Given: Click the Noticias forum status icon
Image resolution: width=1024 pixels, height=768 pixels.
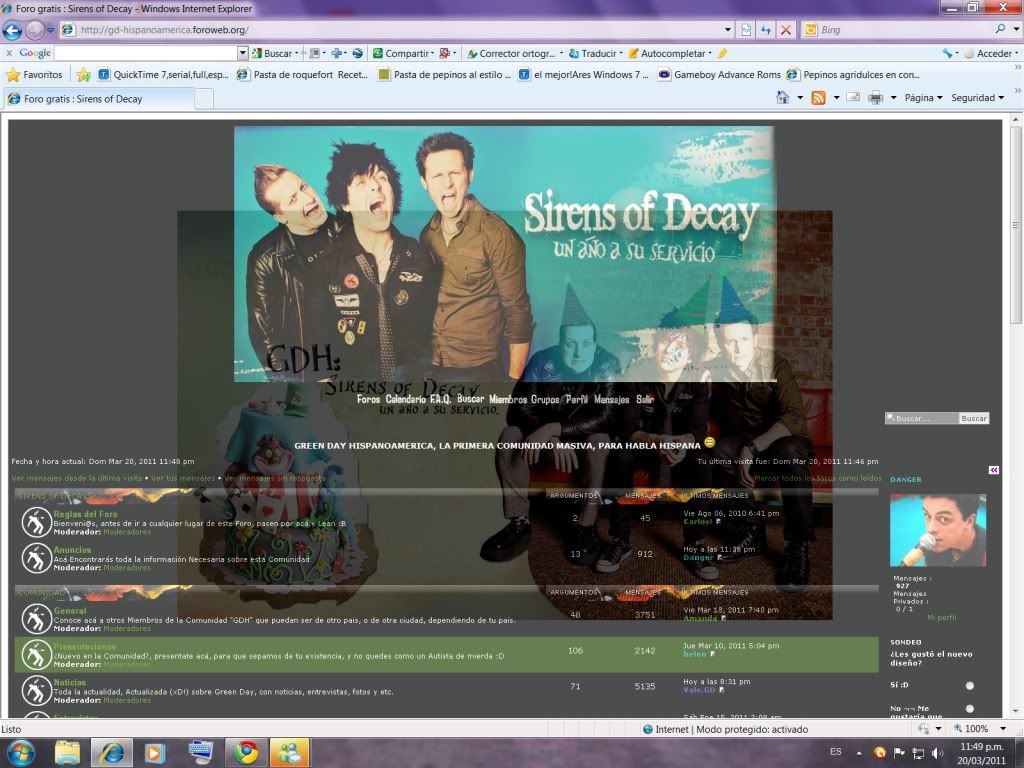Looking at the screenshot, I should point(37,690).
